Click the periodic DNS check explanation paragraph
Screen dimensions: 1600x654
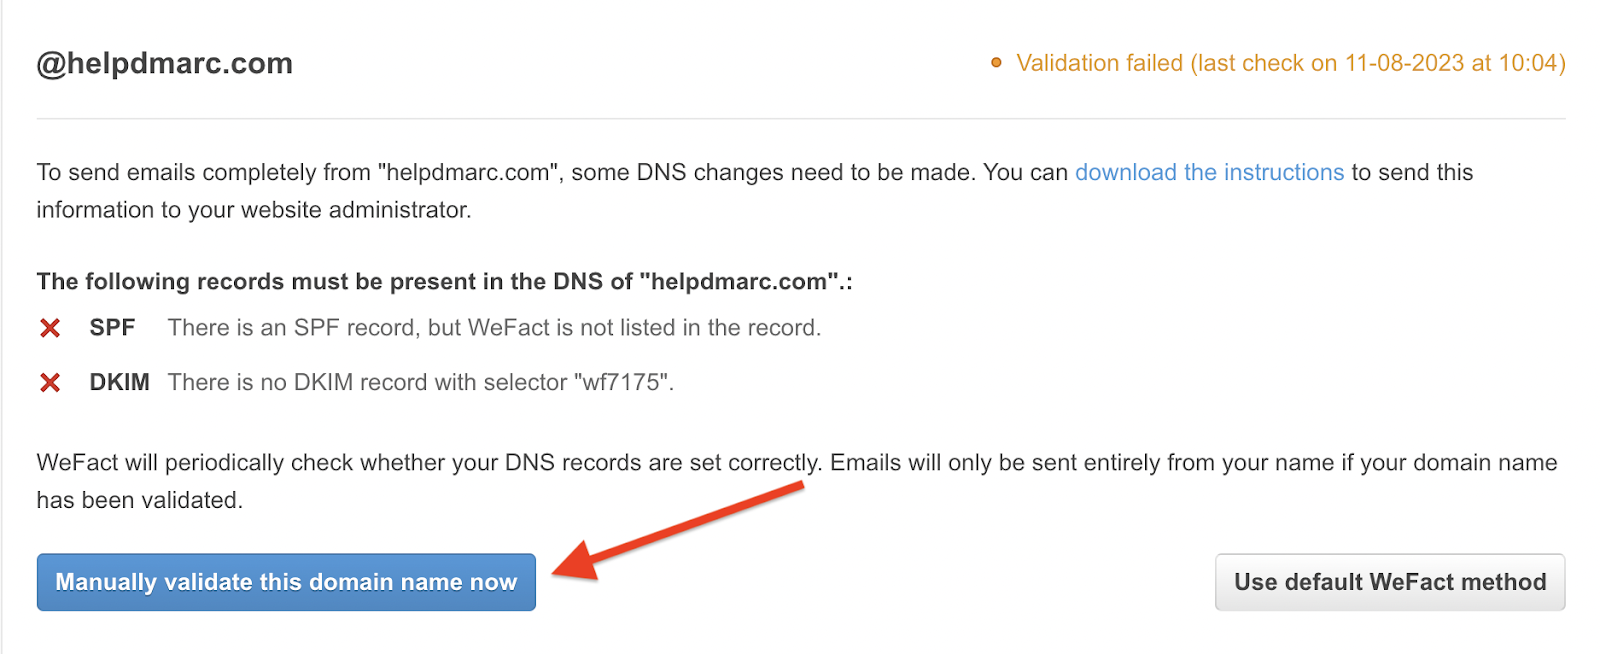[700, 462]
